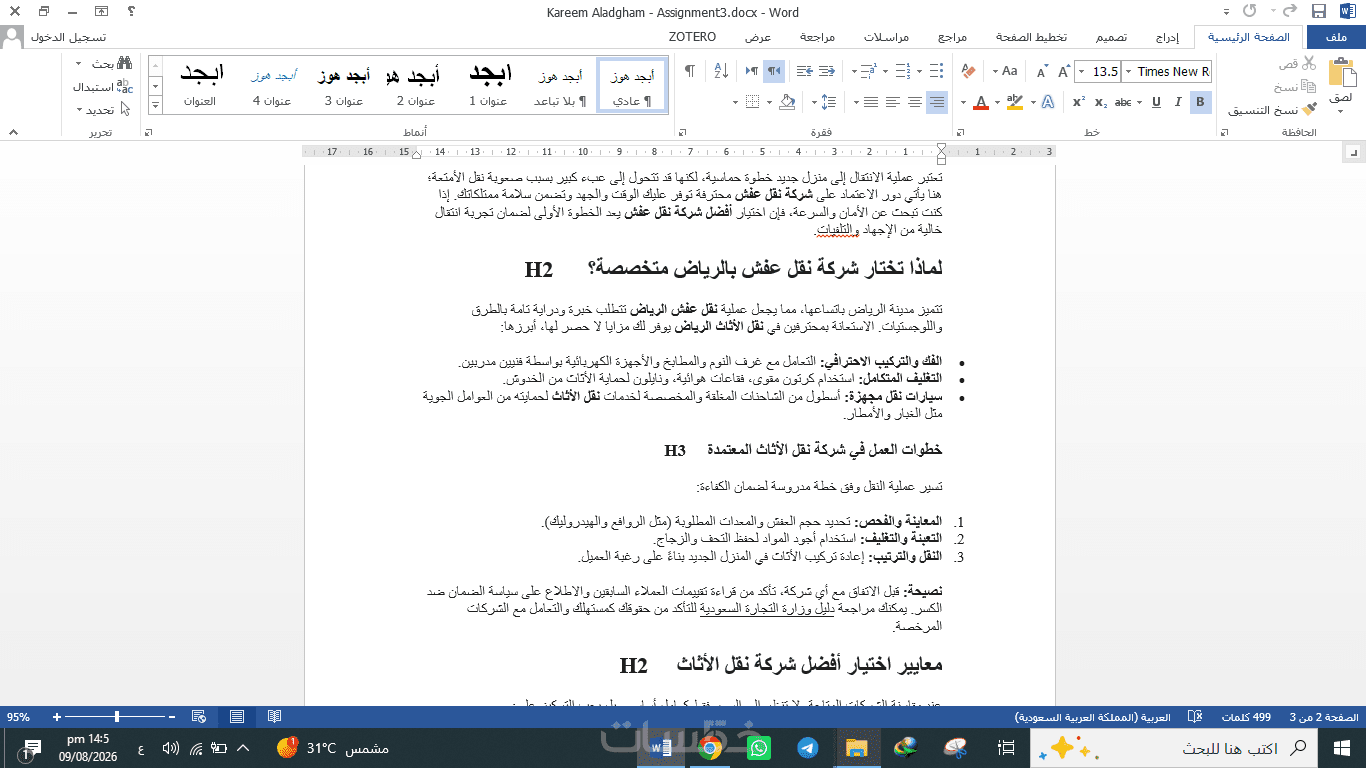Click the Numbering list icon
Image resolution: width=1366 pixels, height=768 pixels.
tap(902, 71)
